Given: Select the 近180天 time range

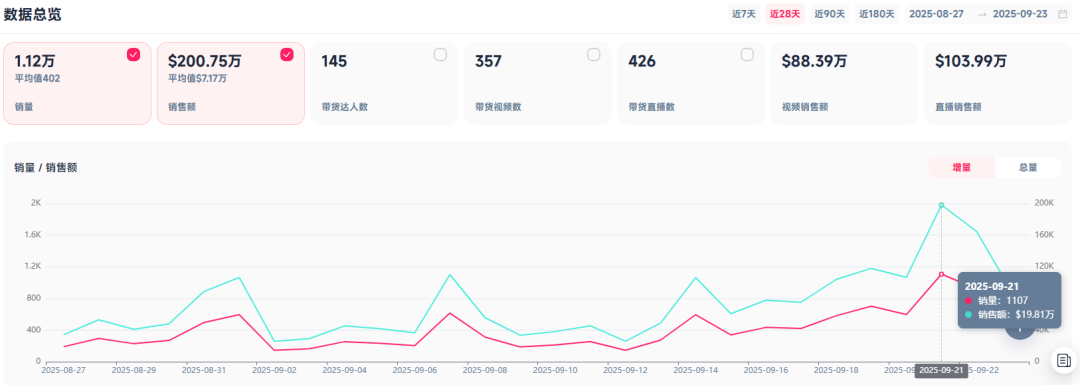Looking at the screenshot, I should click(x=876, y=14).
